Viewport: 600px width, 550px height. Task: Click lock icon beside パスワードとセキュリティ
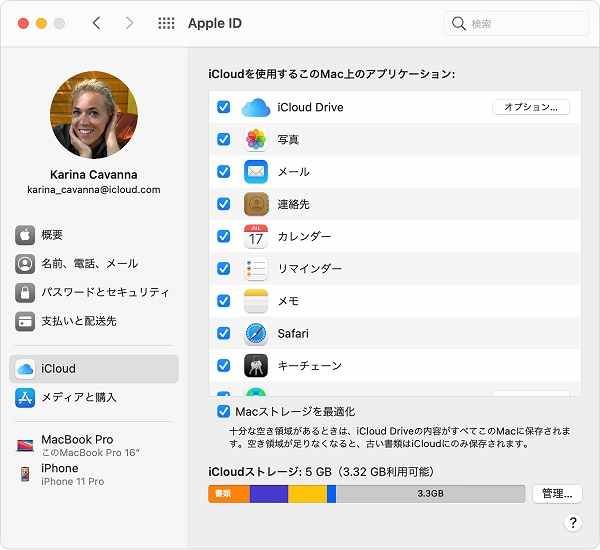click(x=25, y=293)
